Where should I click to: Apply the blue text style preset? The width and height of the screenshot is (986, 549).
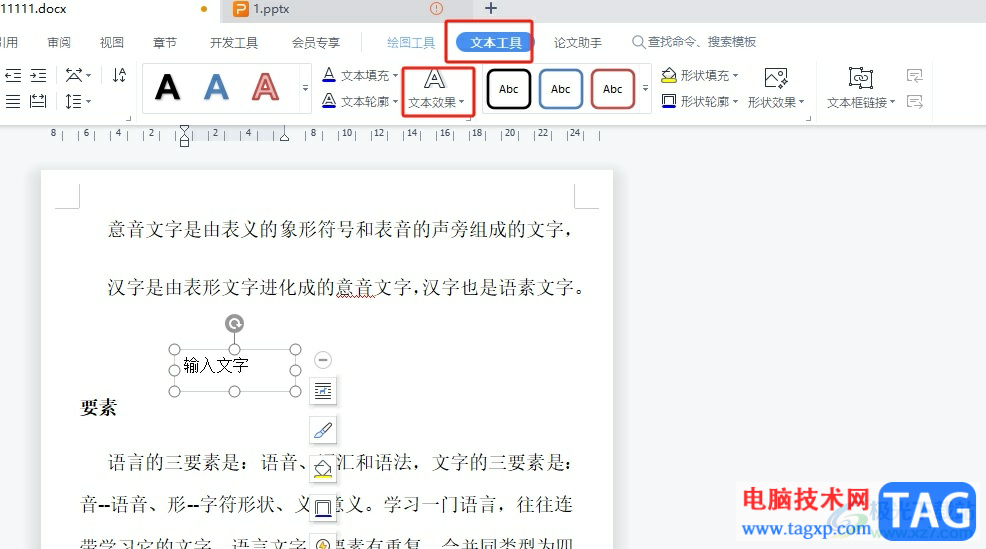(x=216, y=87)
